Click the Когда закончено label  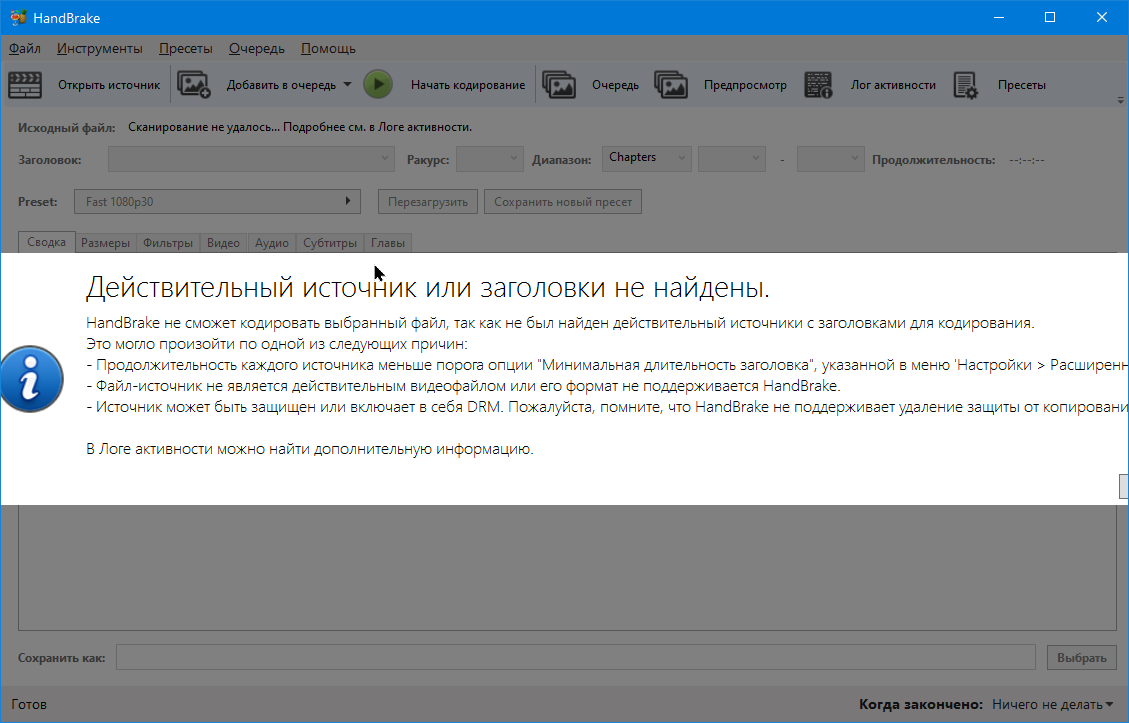coord(921,704)
